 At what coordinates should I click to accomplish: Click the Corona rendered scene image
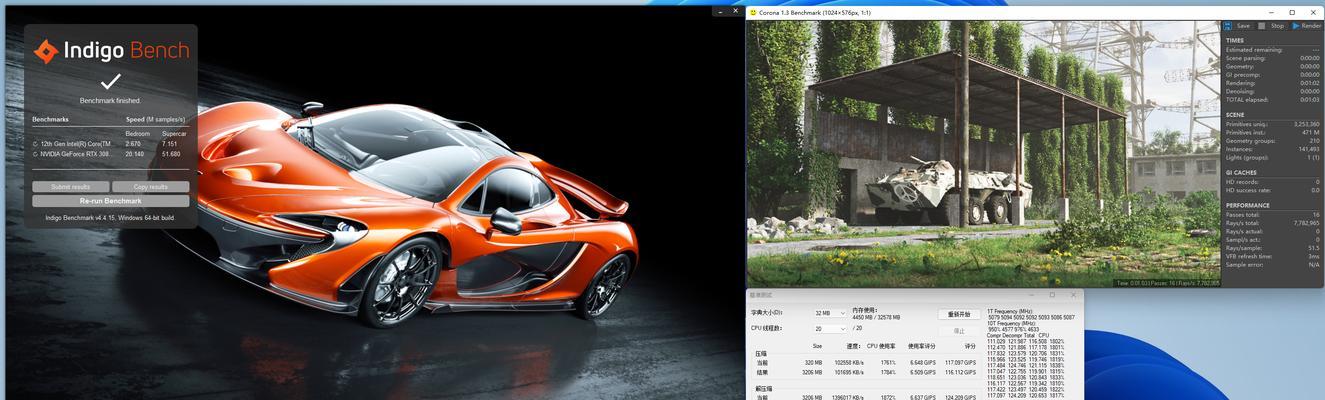pos(984,154)
